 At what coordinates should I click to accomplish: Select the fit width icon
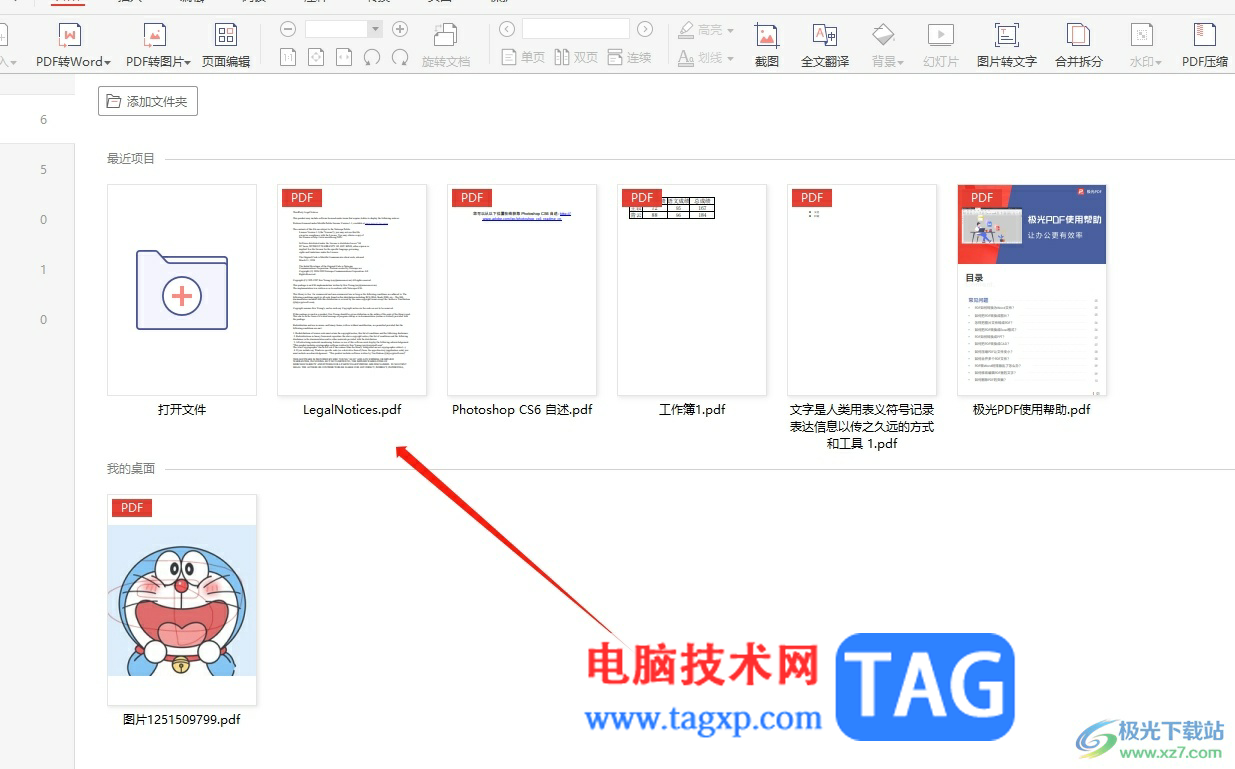(344, 57)
